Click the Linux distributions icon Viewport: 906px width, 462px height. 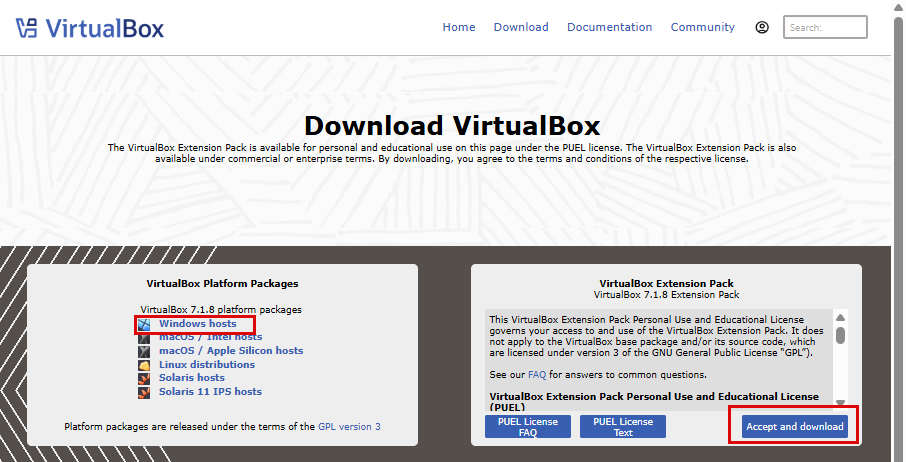click(145, 365)
